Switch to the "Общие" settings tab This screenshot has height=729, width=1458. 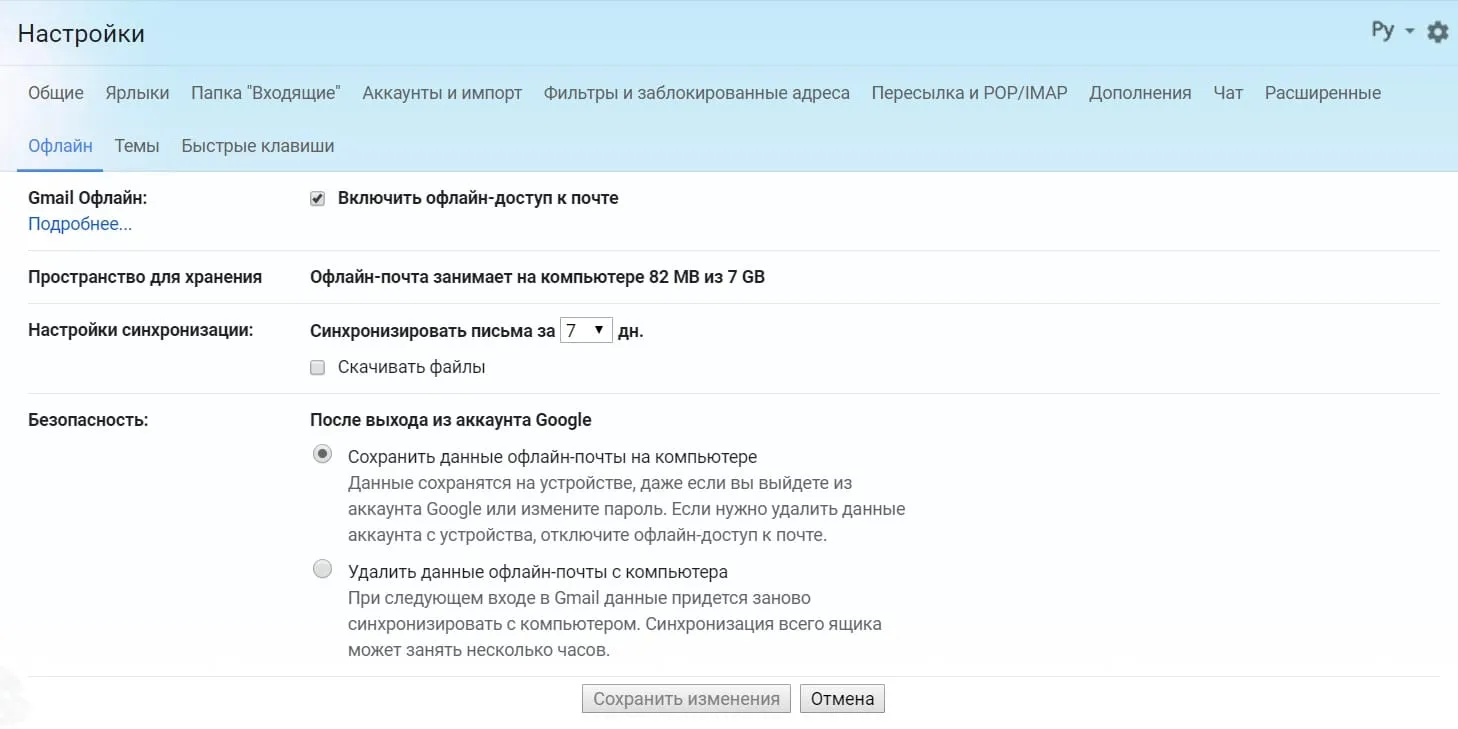pyautogui.click(x=56, y=92)
